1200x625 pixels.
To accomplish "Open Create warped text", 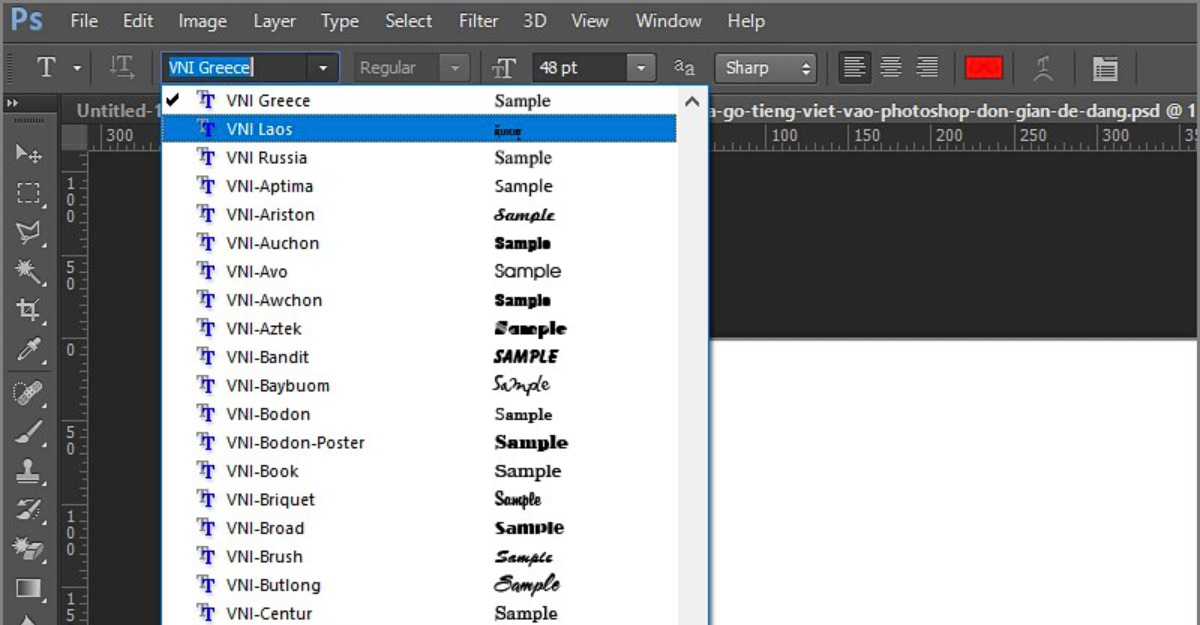I will (1044, 68).
